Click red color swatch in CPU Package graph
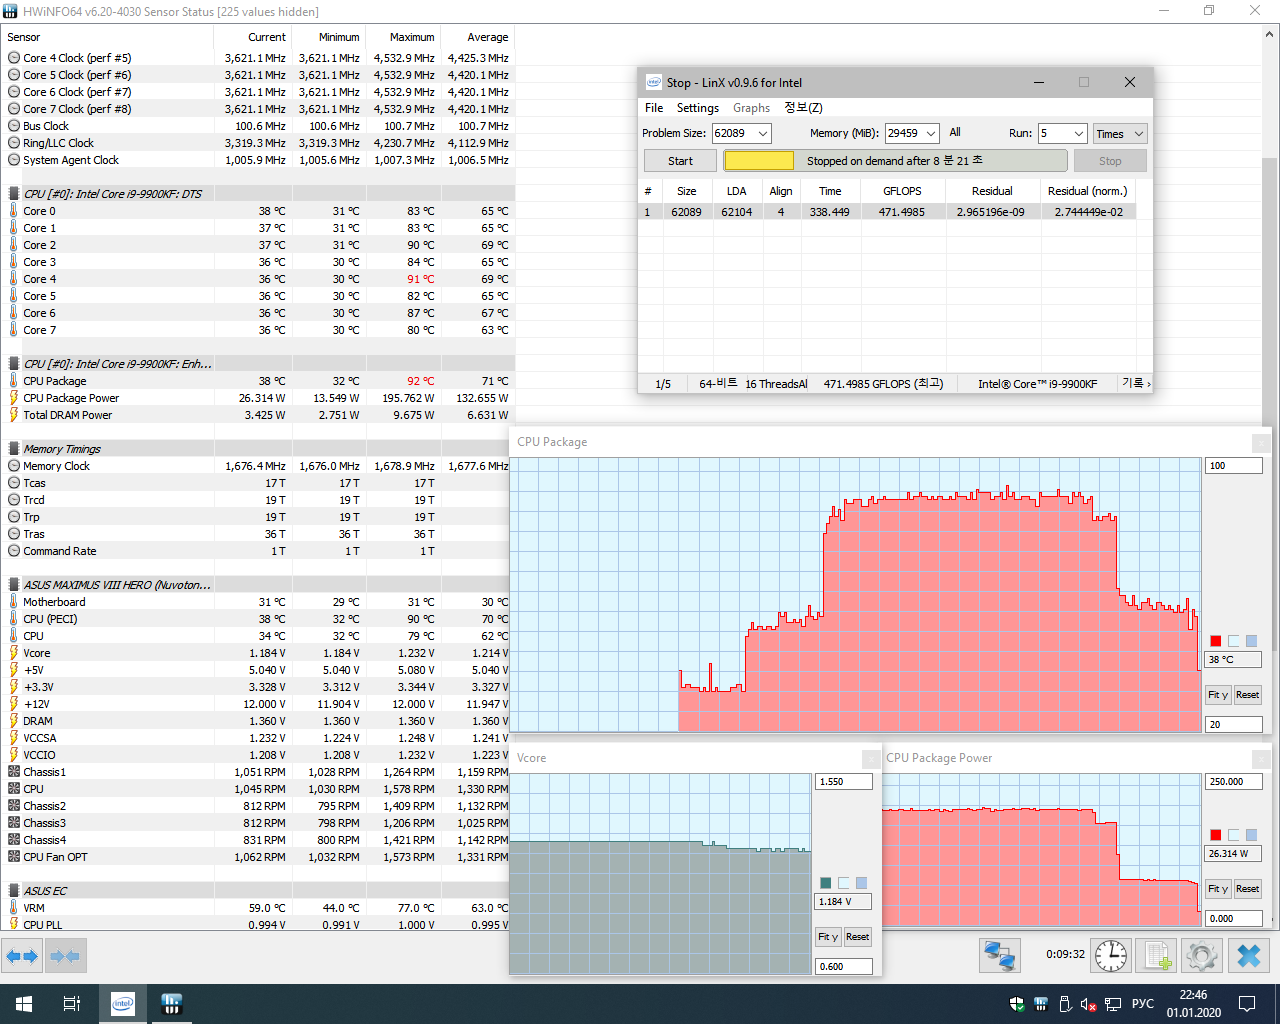 point(1215,641)
